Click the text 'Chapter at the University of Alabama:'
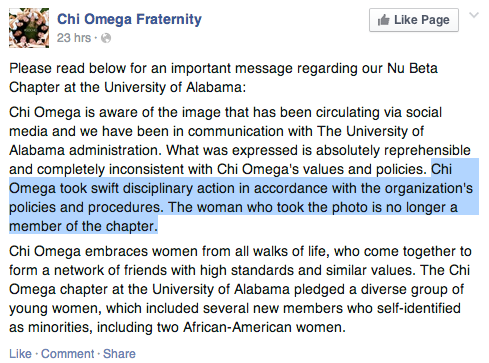Image resolution: width=489 pixels, height=363 pixels. tap(127, 87)
